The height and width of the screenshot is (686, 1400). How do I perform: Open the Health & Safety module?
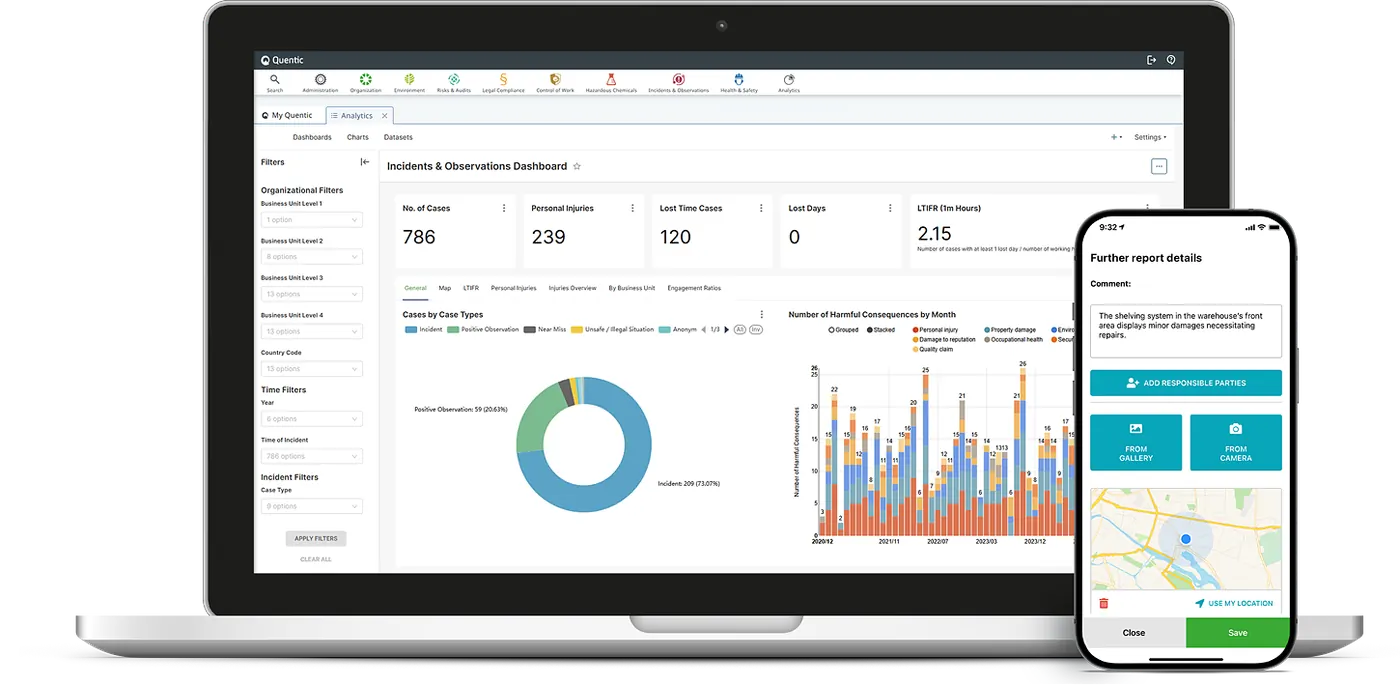[x=739, y=83]
